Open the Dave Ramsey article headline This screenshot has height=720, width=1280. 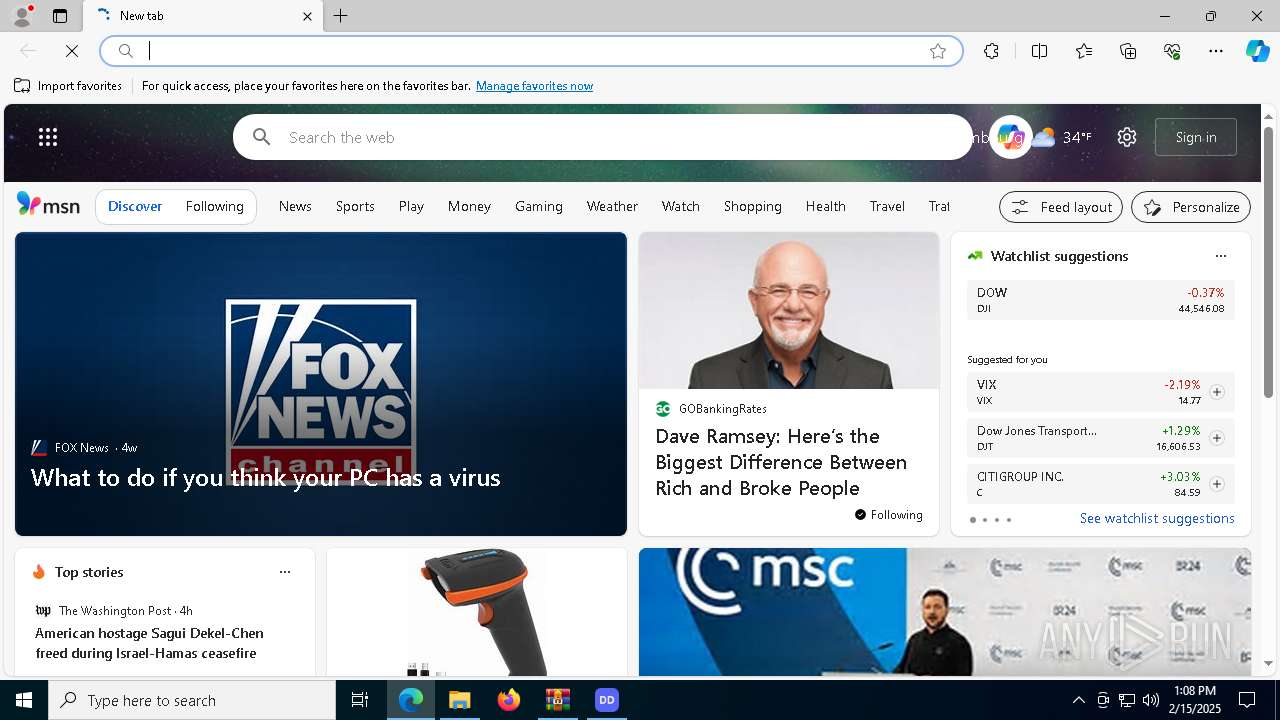781,462
